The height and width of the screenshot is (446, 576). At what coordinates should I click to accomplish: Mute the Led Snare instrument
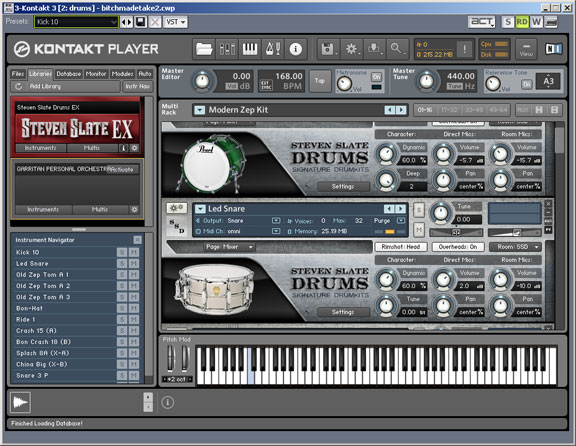pos(419,230)
